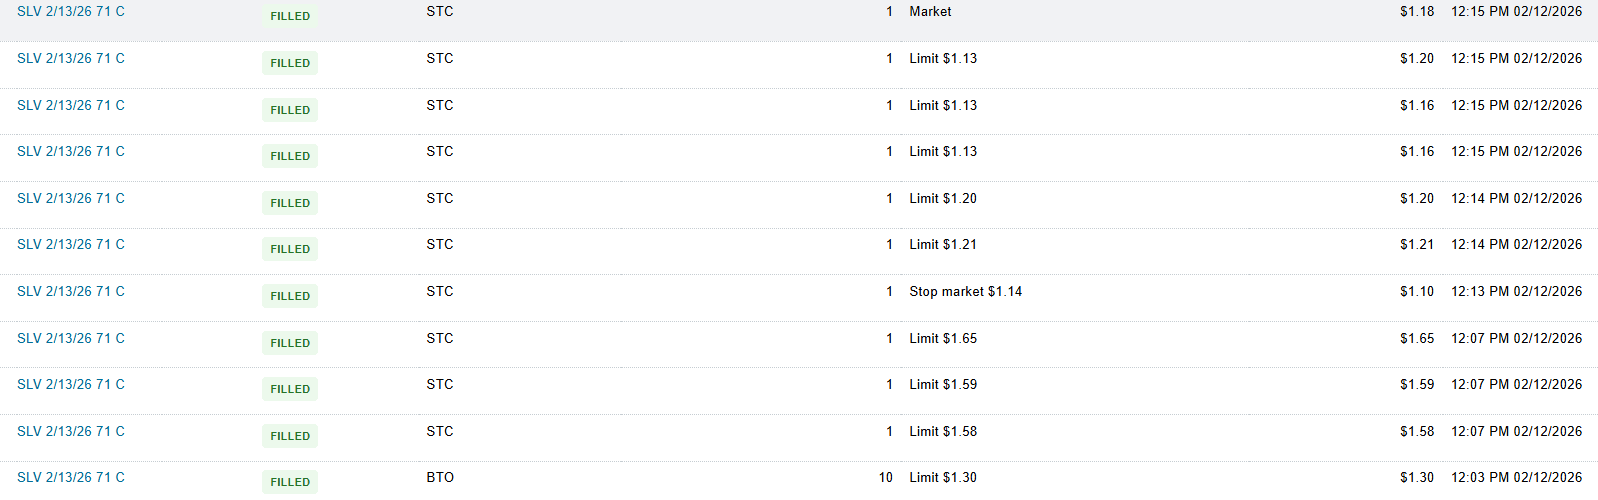Click FILLED badge in the Limit $1.65 row

tap(290, 343)
